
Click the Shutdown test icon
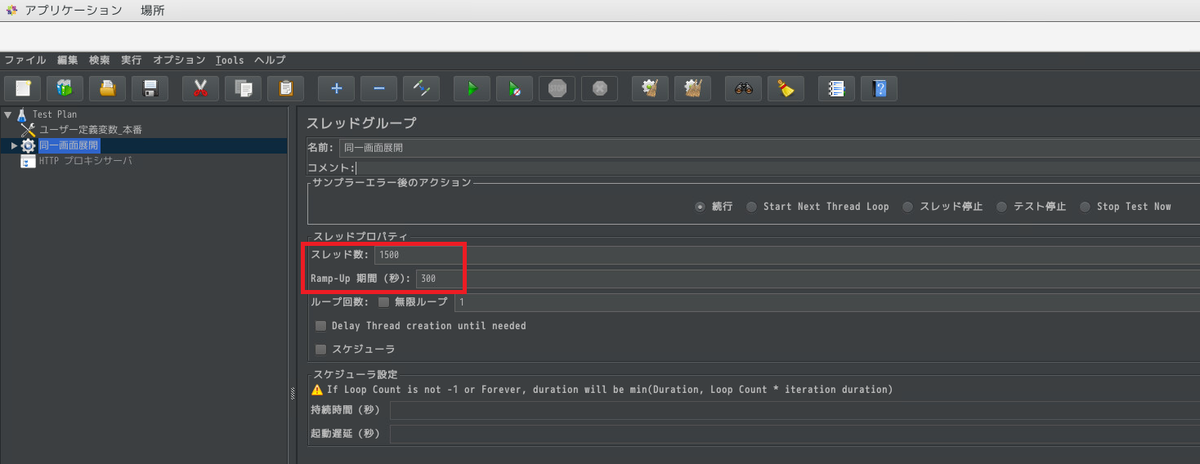point(599,88)
